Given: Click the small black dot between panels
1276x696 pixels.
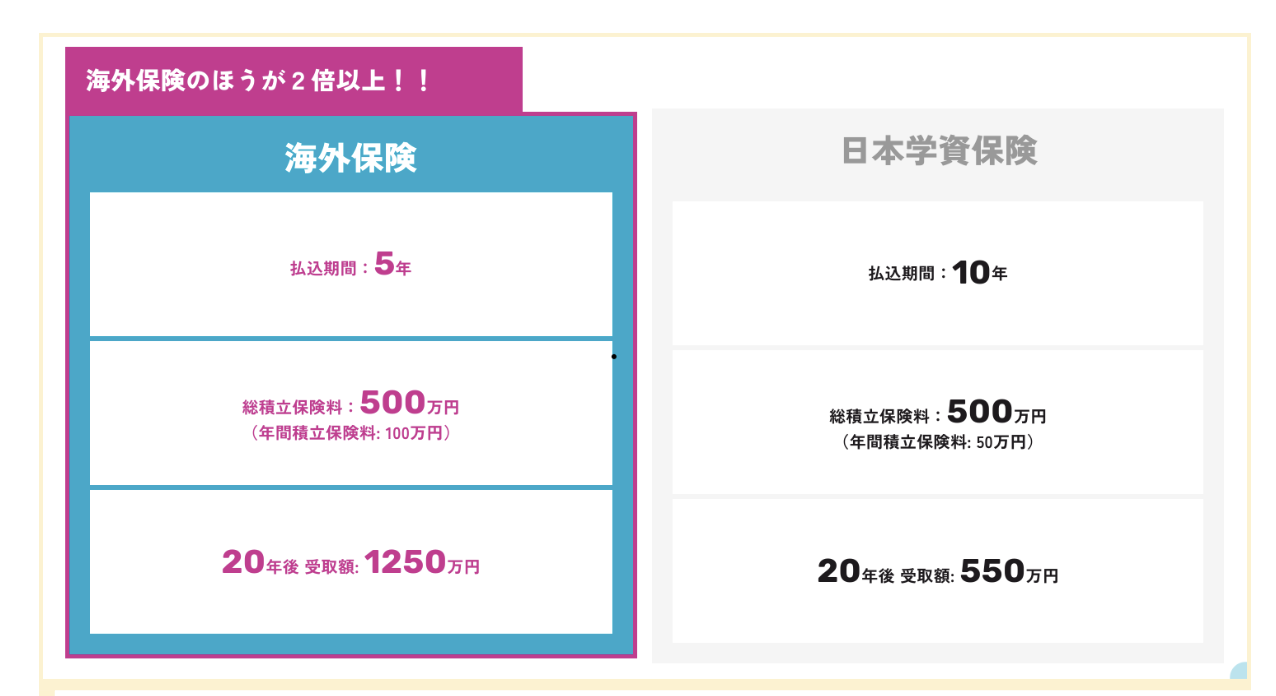Looking at the screenshot, I should tap(614, 356).
